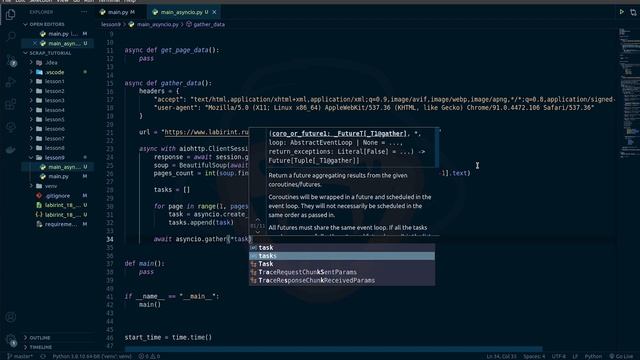Image resolution: width=640 pixels, height=360 pixels.
Task: Close main_asyn... in Open Editors
Action: [34, 43]
